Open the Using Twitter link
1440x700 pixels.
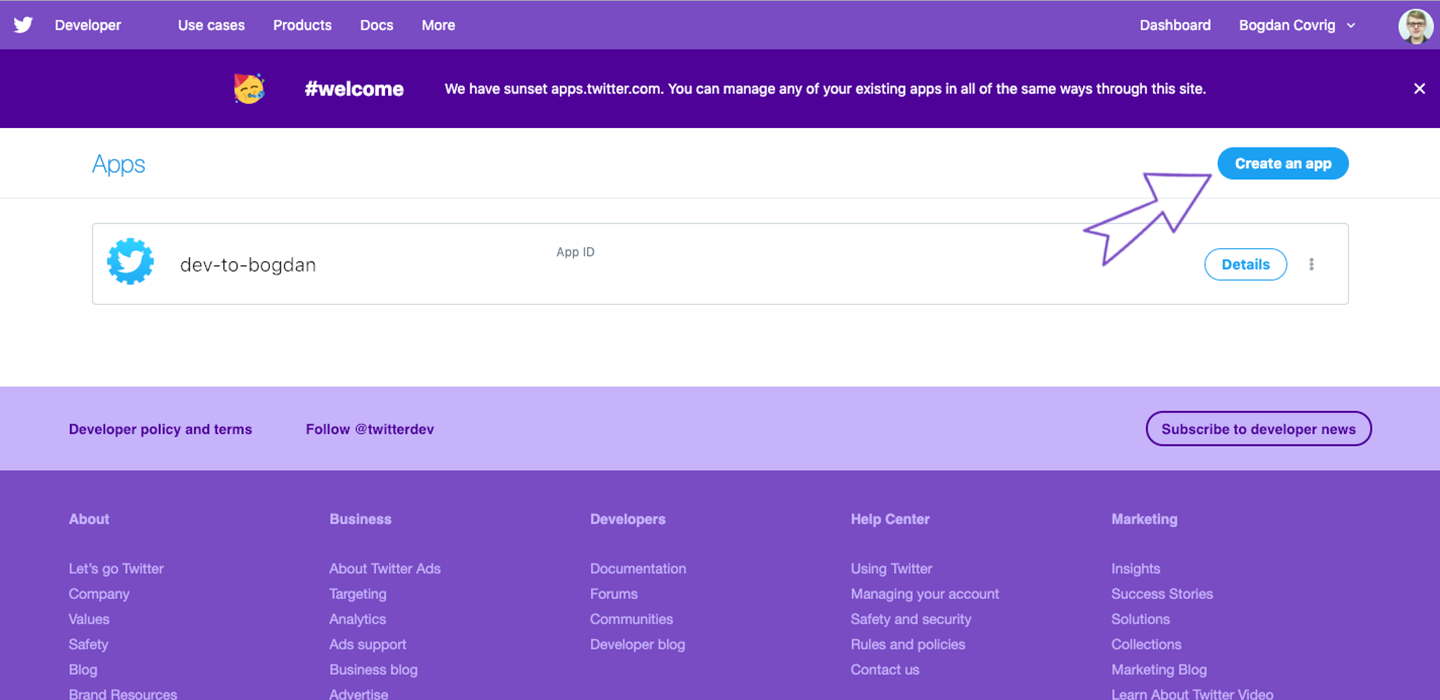click(x=892, y=568)
